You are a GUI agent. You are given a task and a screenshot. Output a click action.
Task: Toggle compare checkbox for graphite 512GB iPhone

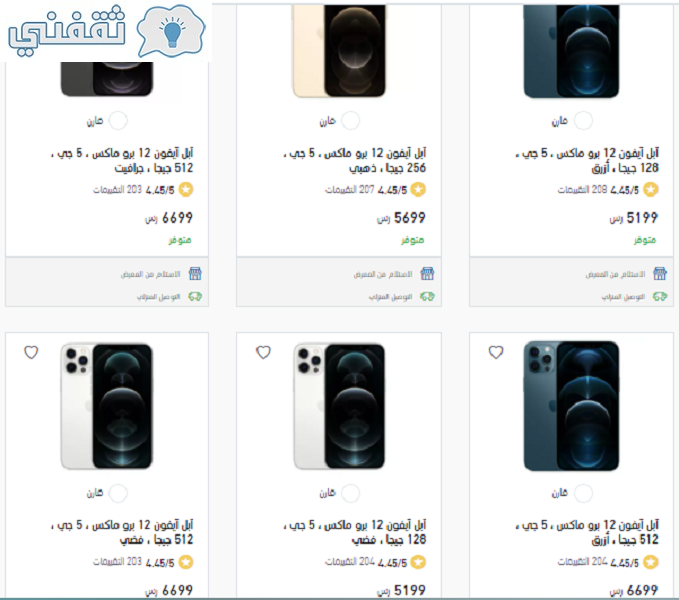point(118,121)
